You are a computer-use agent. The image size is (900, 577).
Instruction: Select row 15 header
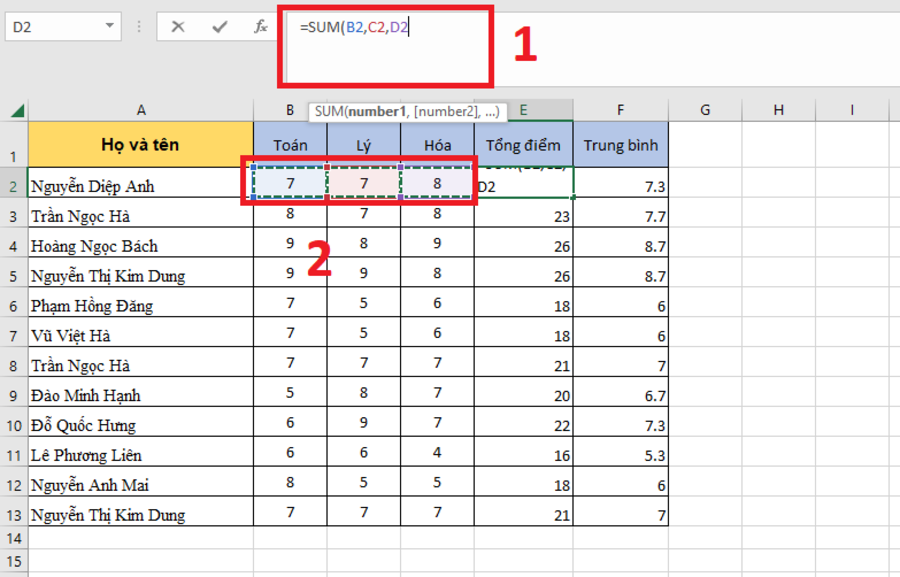click(x=13, y=561)
